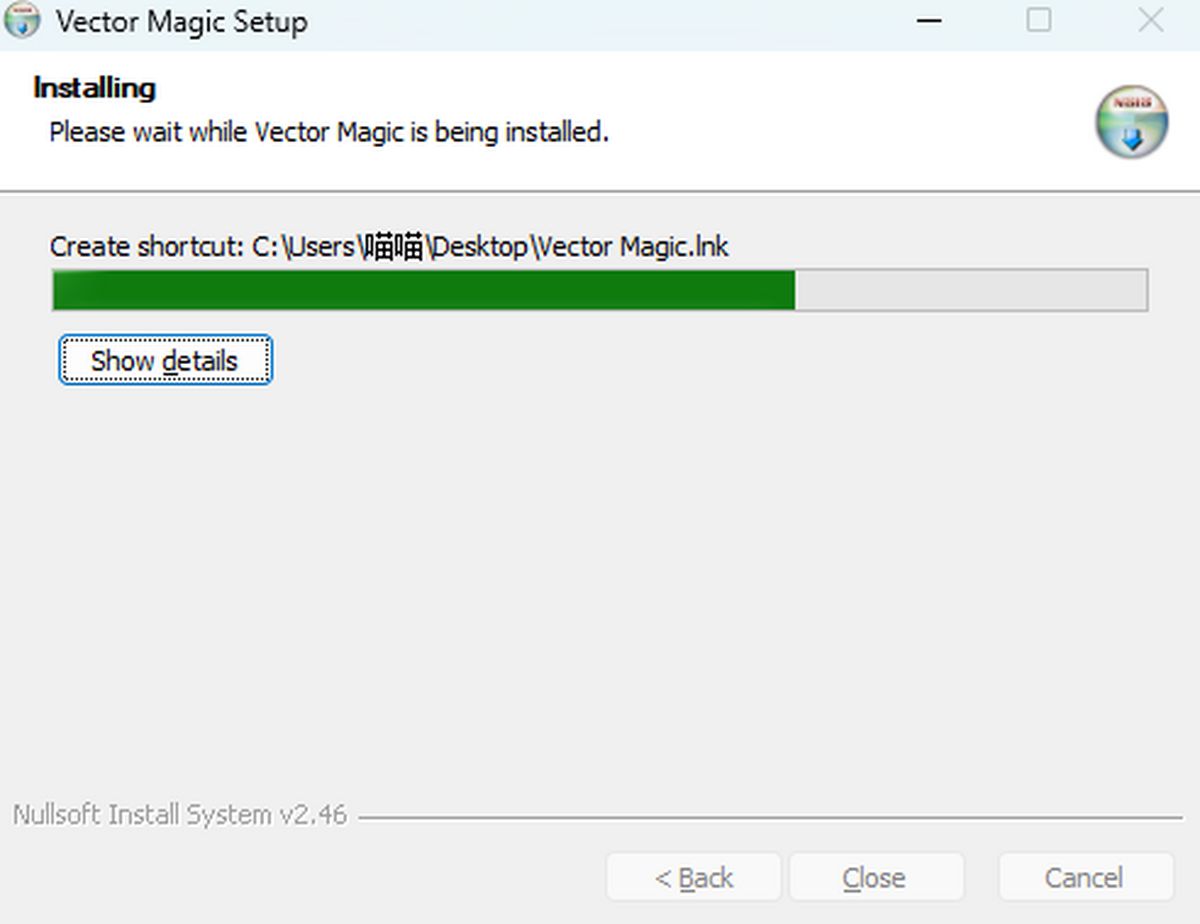Click the Nullsoft Install System v2.46 label
Screen dimensions: 1200x924
pyautogui.click(x=180, y=815)
